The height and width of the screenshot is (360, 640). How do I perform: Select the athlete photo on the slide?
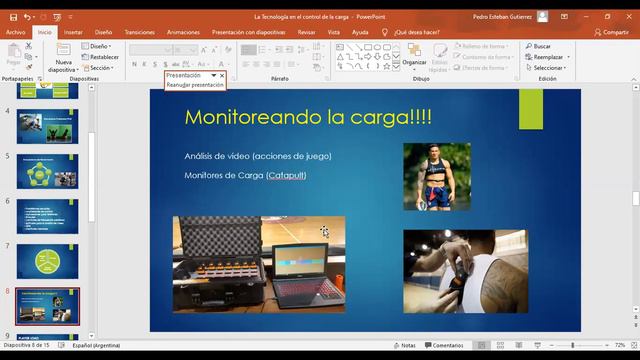point(437,177)
